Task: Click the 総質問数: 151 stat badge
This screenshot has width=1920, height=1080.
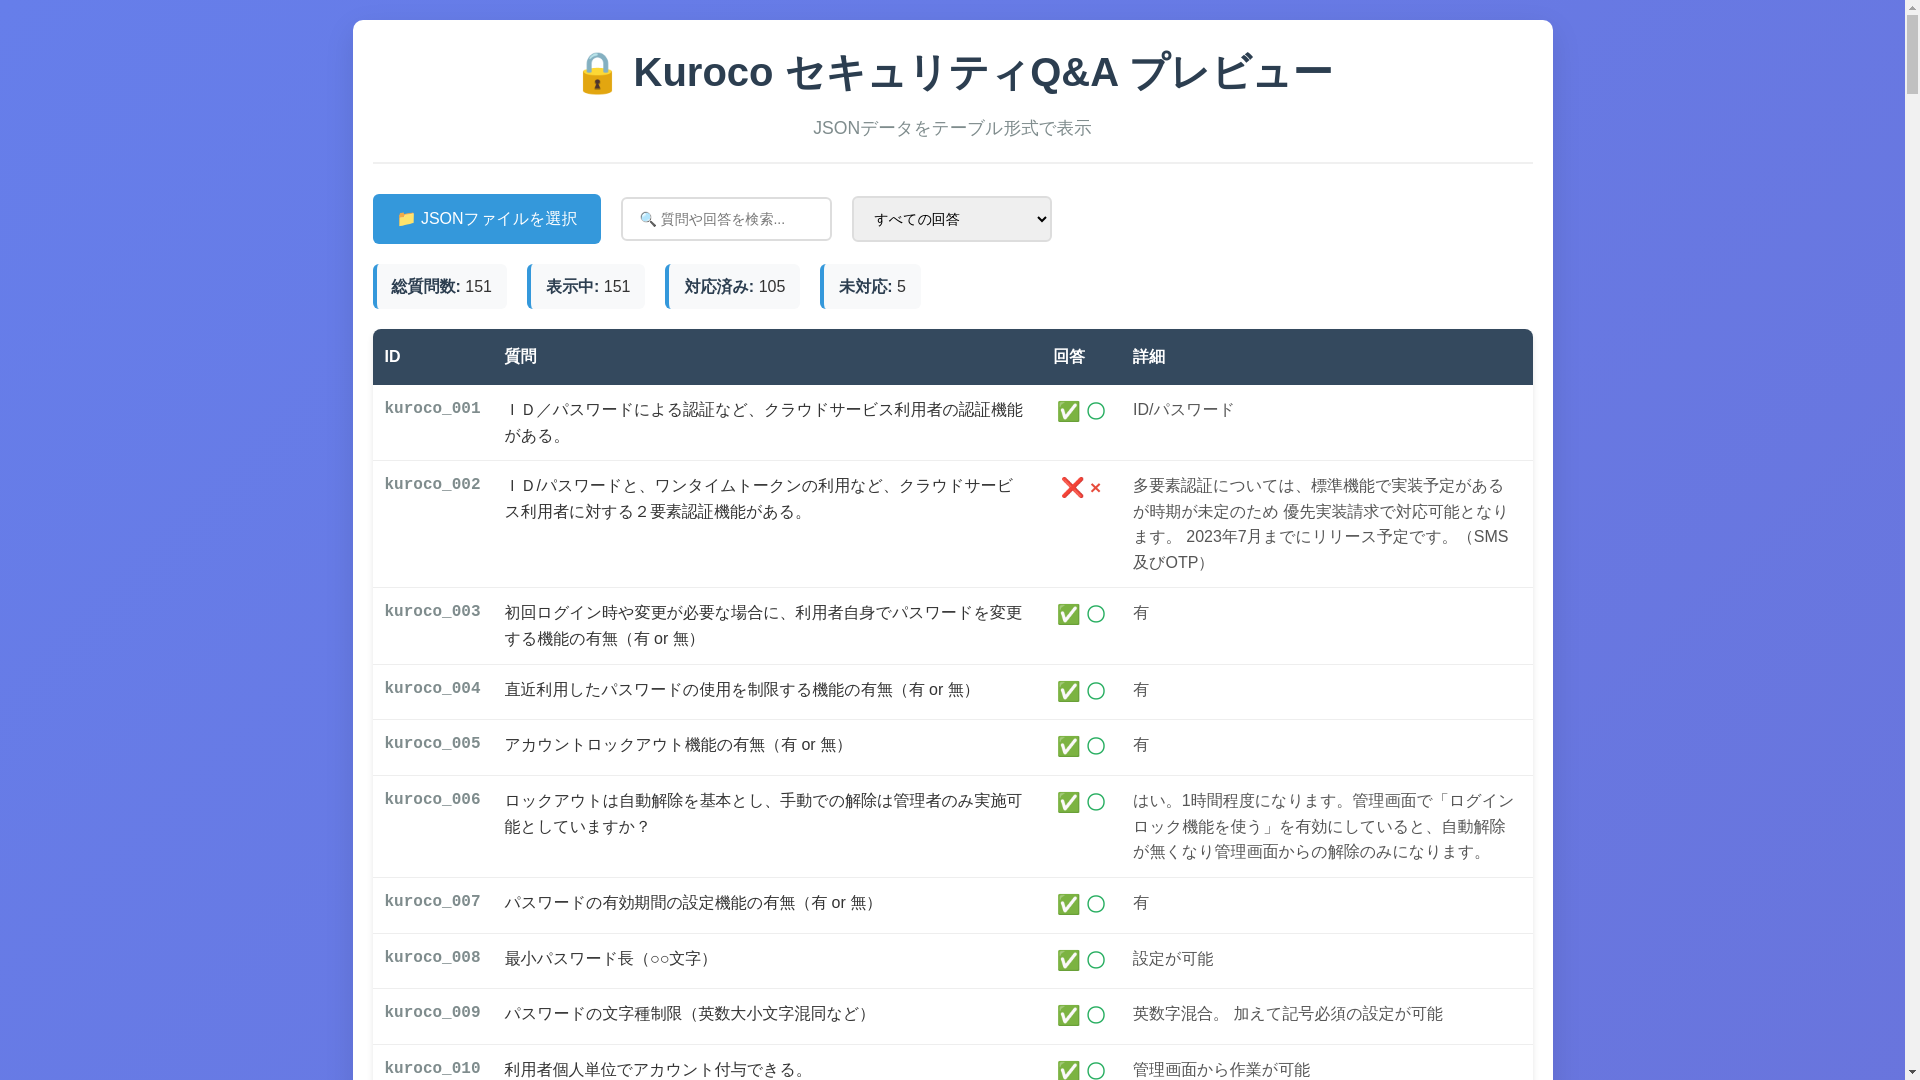Action: [x=440, y=287]
